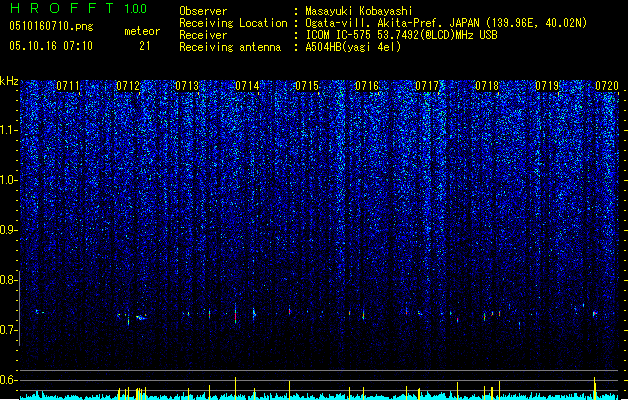Click the Observer label
629x400 pixels.
[203, 11]
